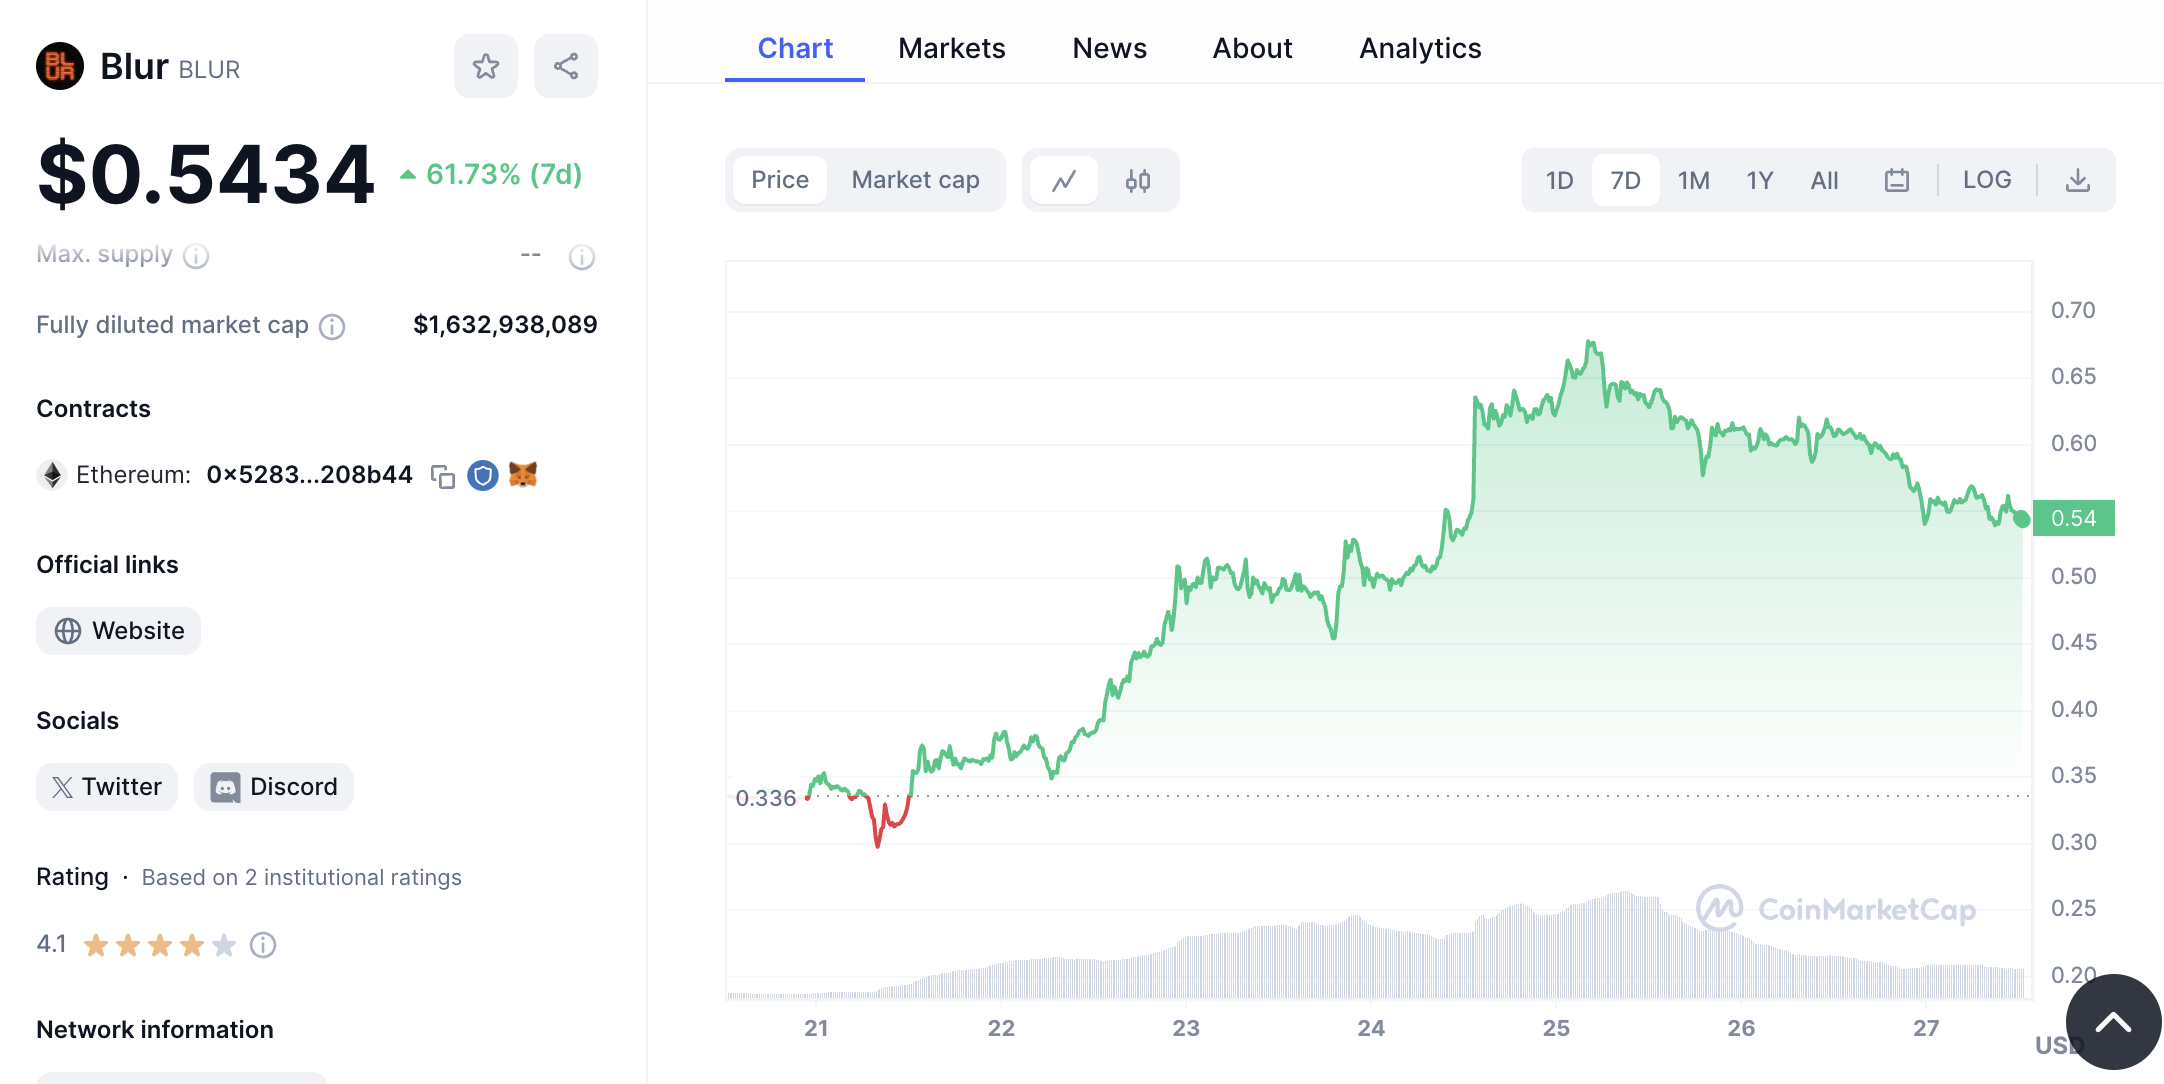Switch chart to line view

pyautogui.click(x=1064, y=180)
